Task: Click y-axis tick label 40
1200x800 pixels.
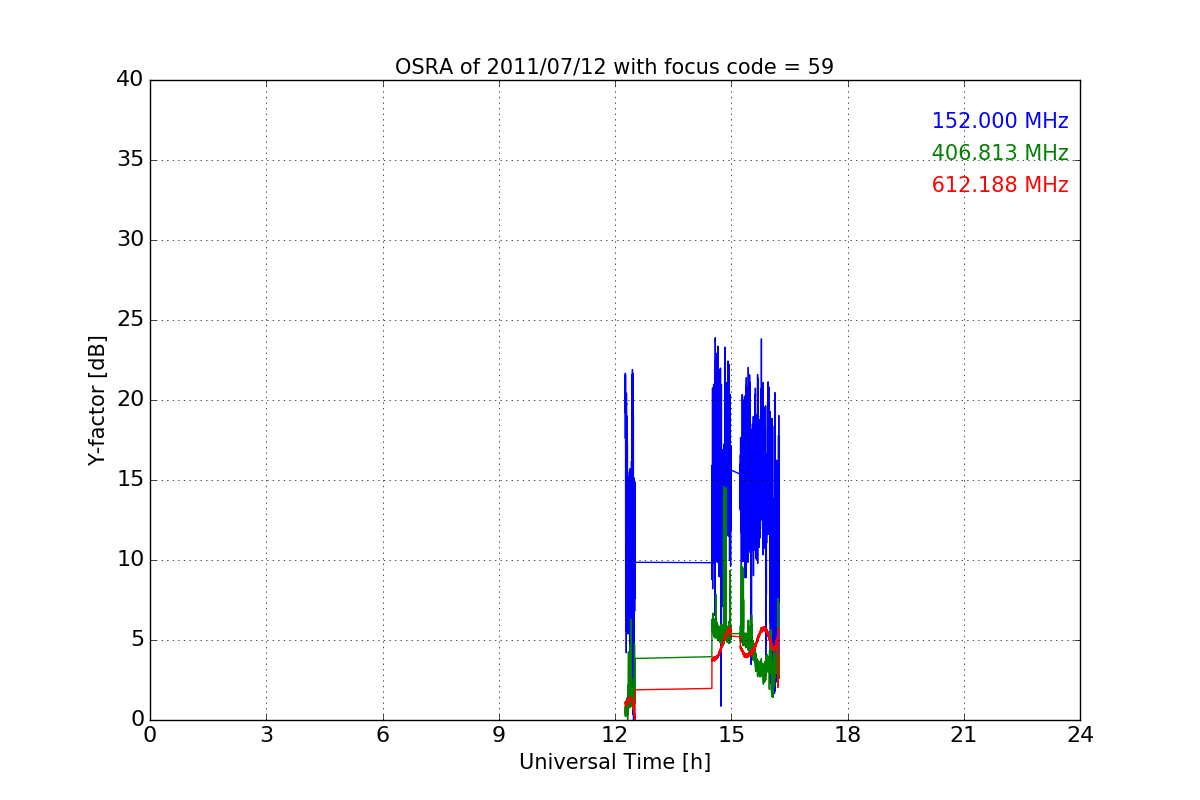Action: coord(130,80)
